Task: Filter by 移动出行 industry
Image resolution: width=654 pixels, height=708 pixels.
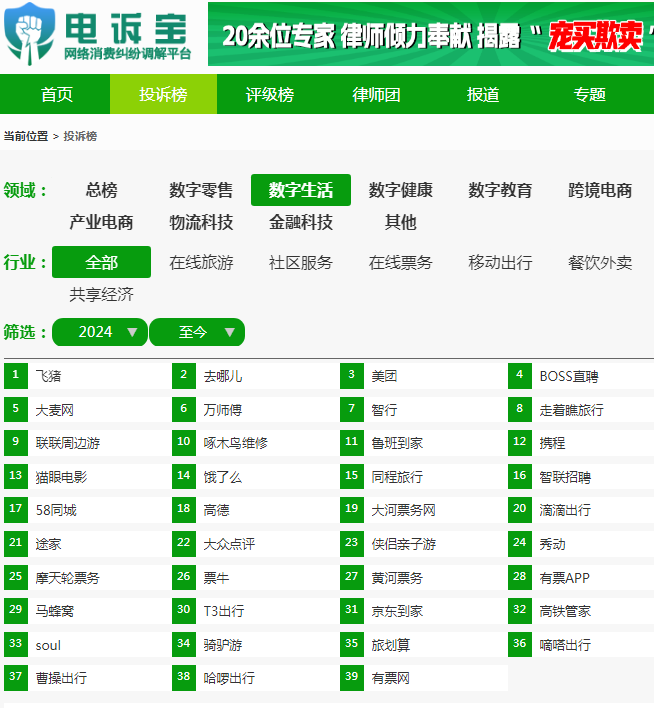Action: coord(500,262)
